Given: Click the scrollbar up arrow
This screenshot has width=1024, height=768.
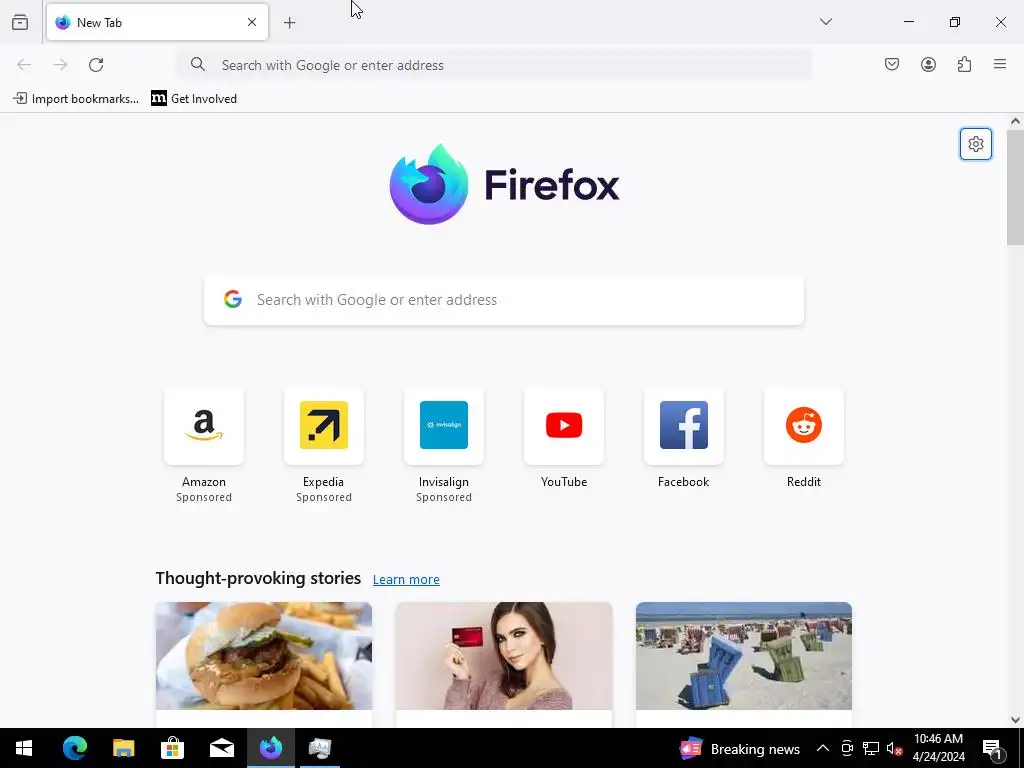Looking at the screenshot, I should tap(1015, 121).
